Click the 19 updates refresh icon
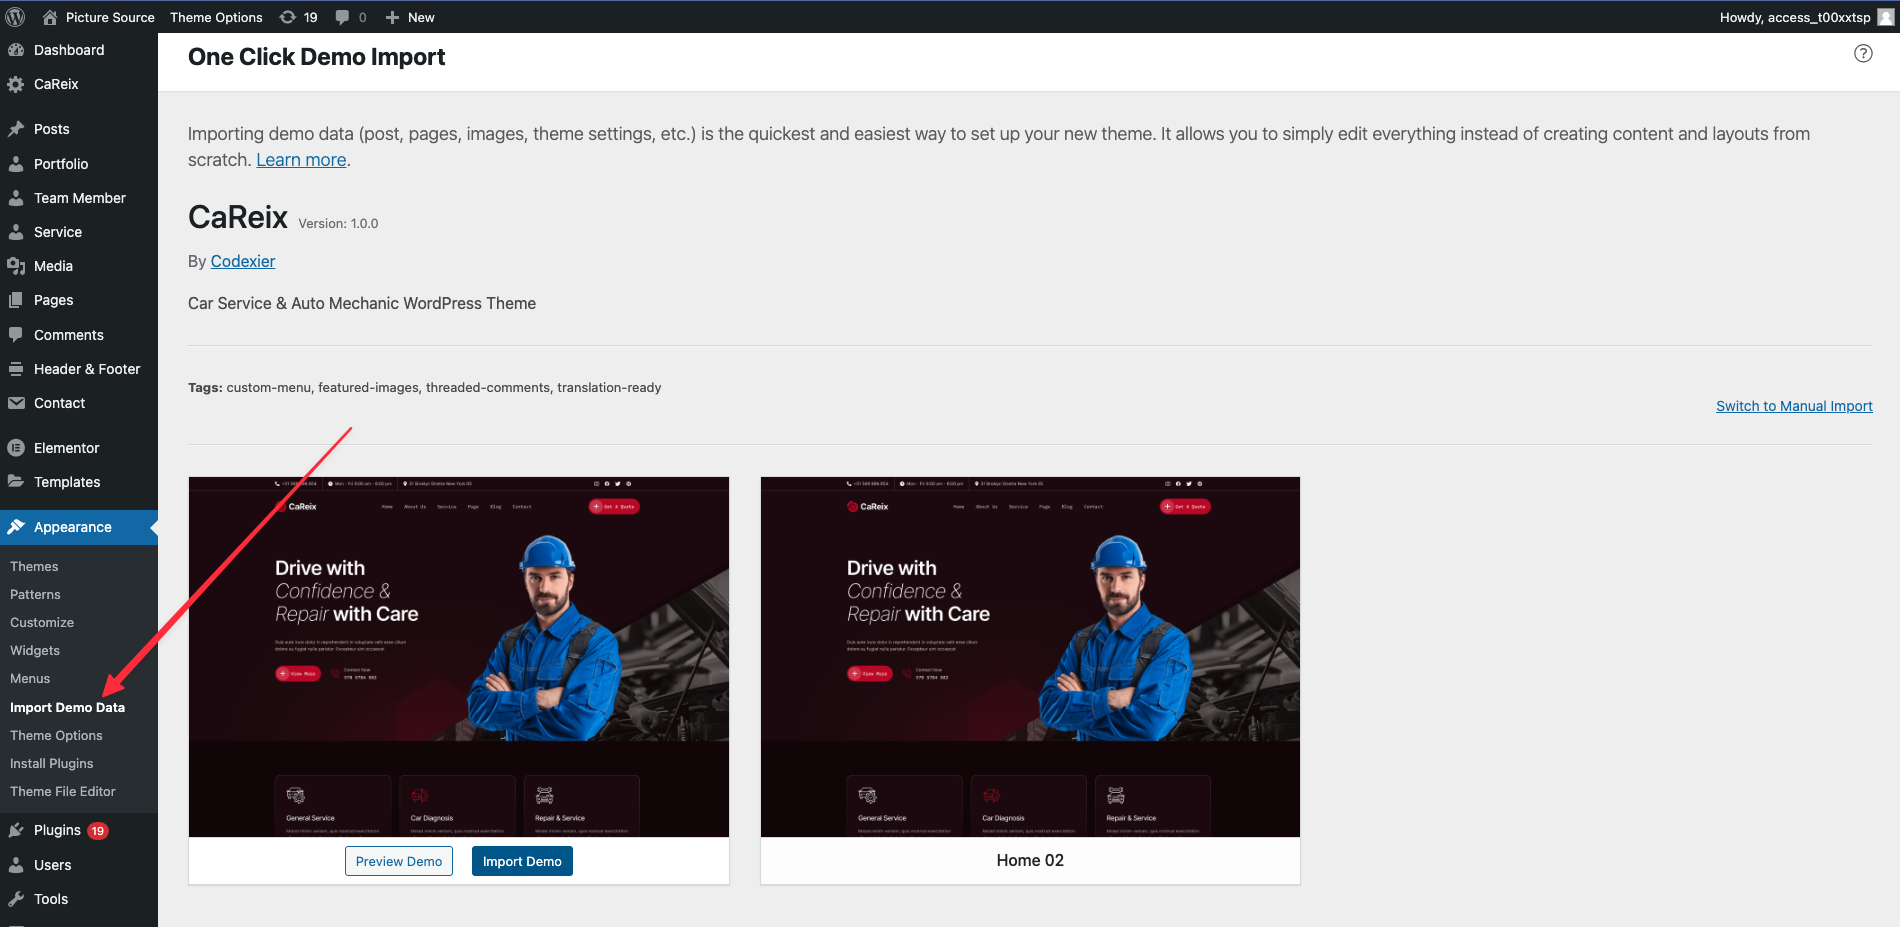Screen dimensions: 1900x927 tap(288, 17)
